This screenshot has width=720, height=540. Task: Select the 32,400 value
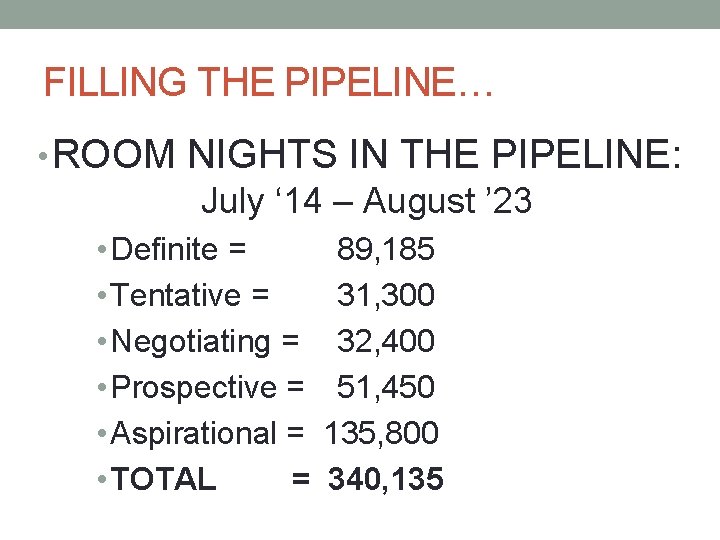(385, 341)
